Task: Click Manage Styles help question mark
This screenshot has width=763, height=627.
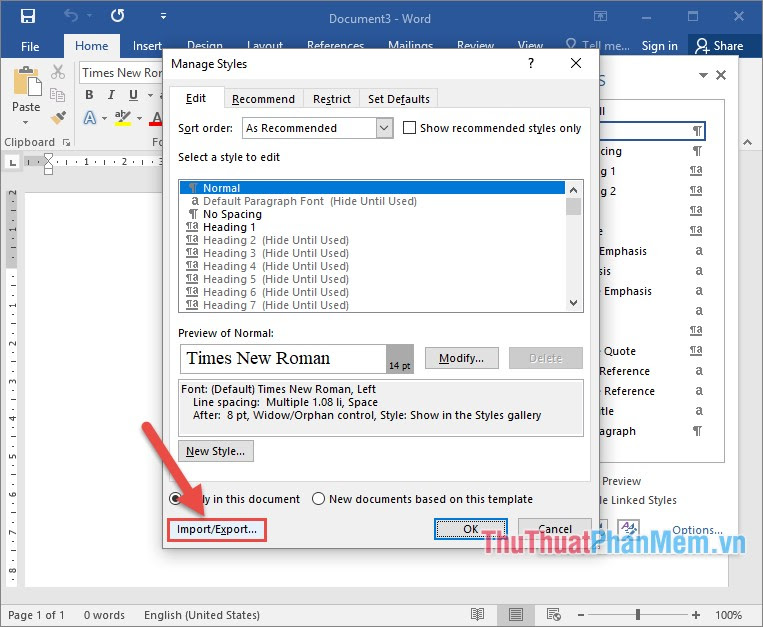Action: (531, 63)
